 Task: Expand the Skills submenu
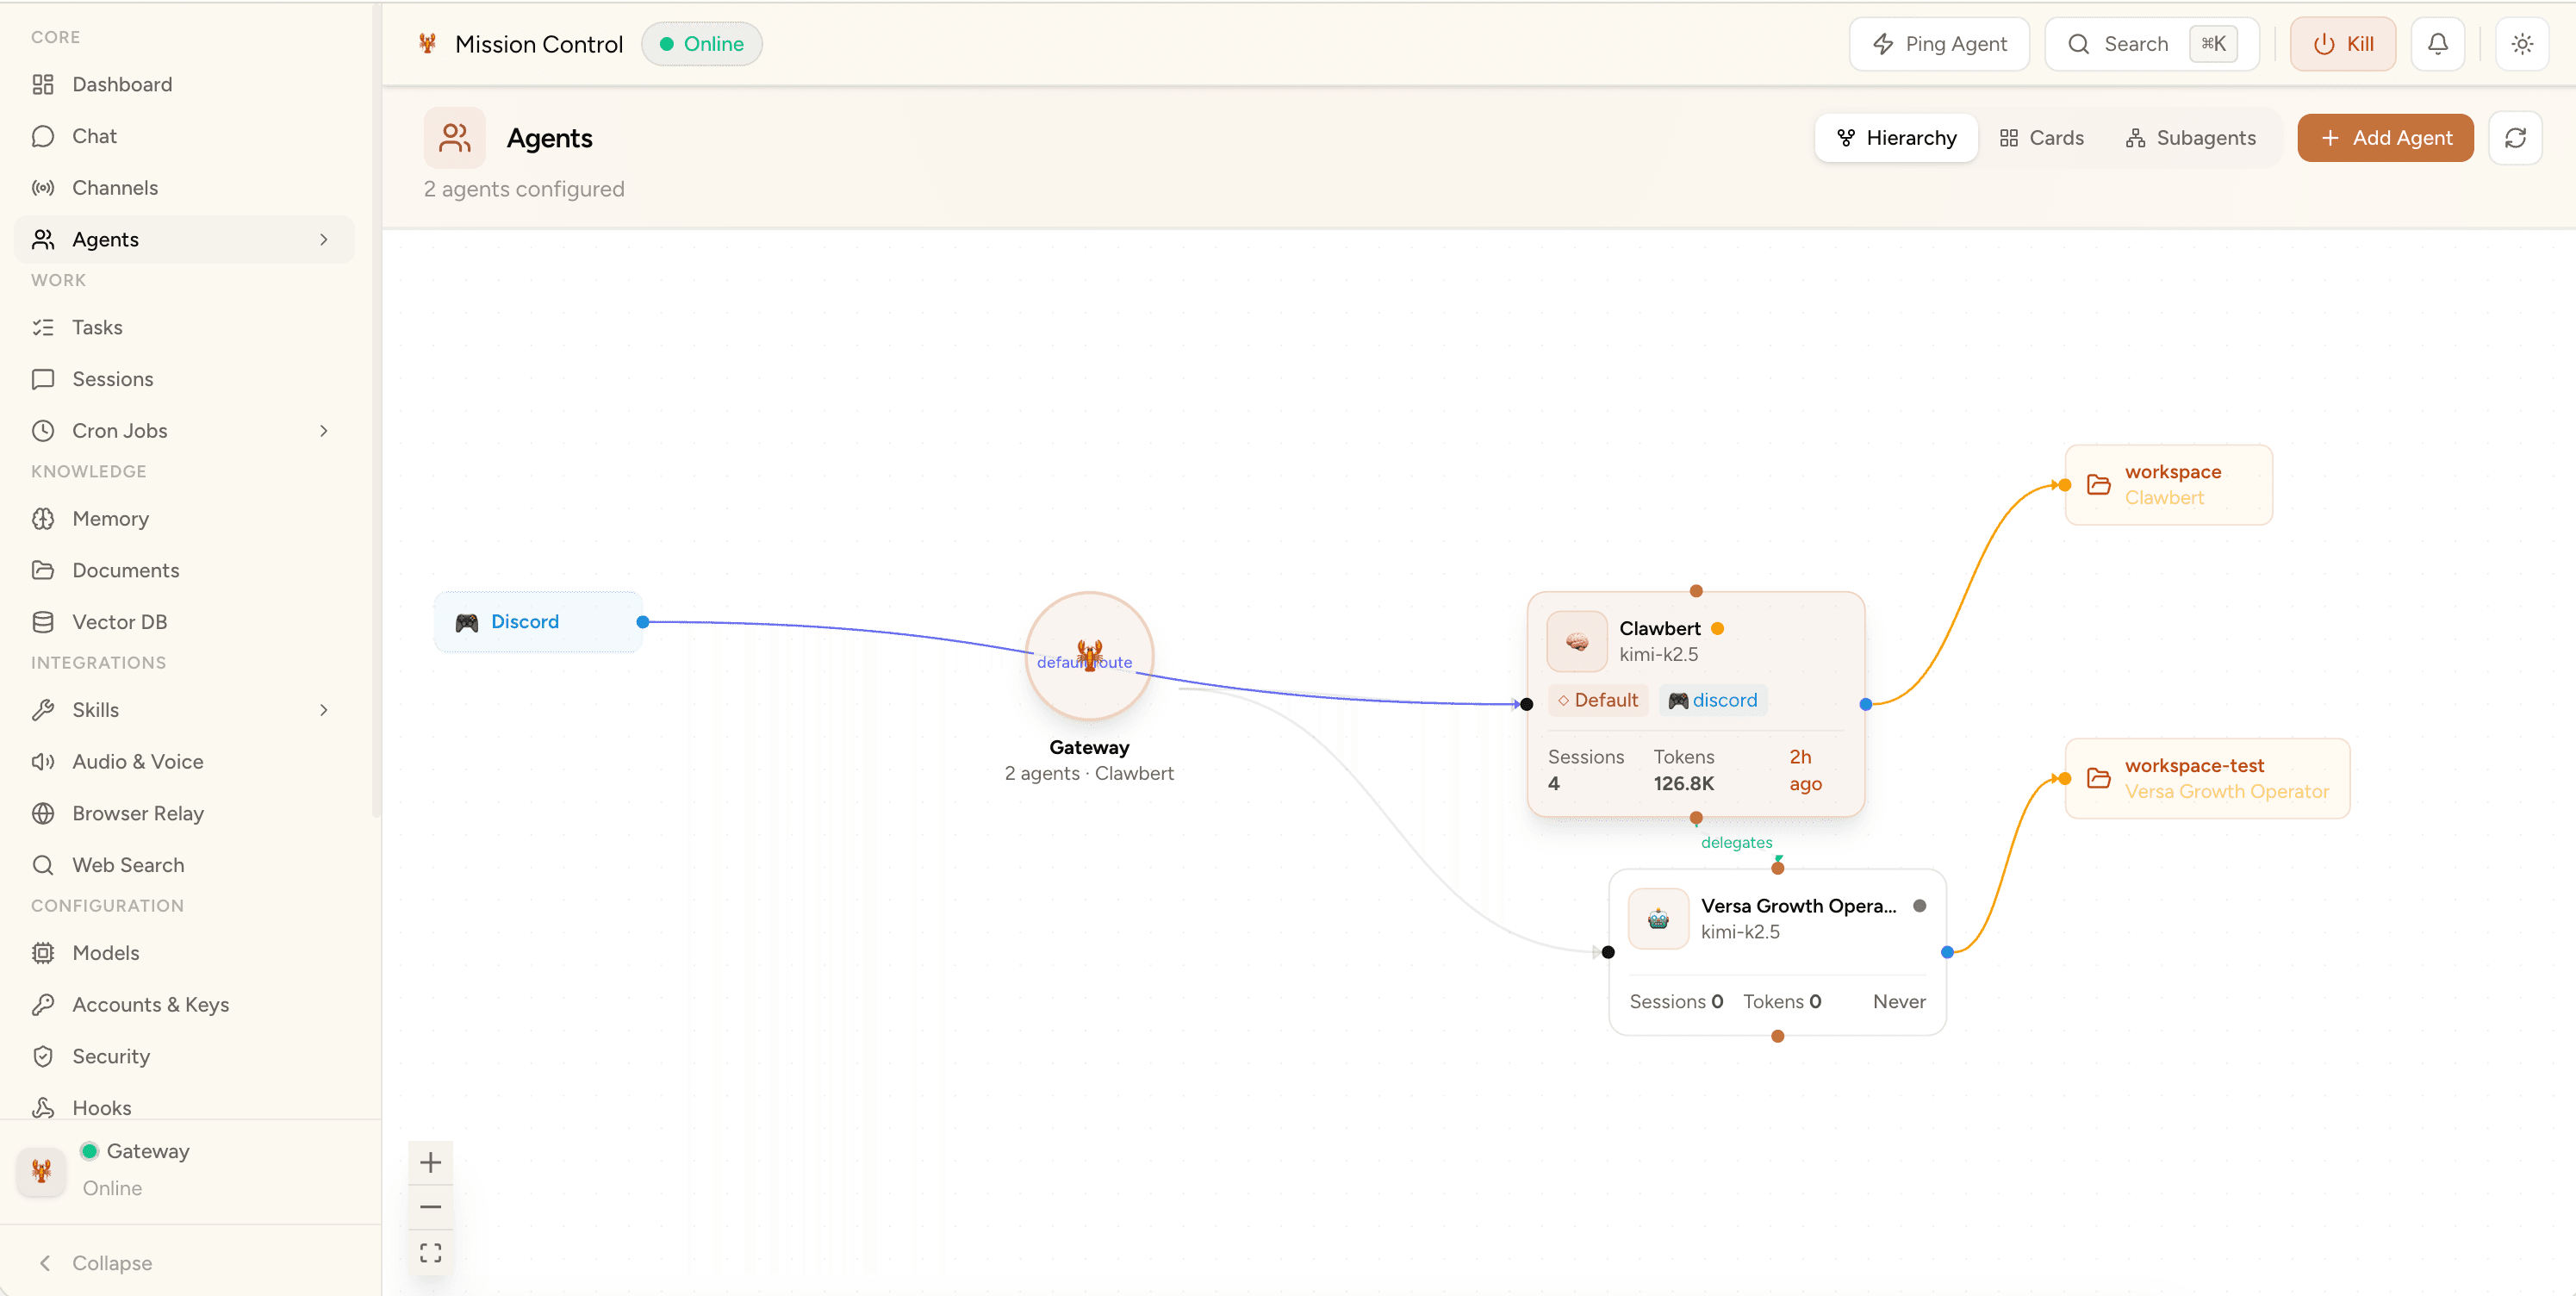(322, 709)
